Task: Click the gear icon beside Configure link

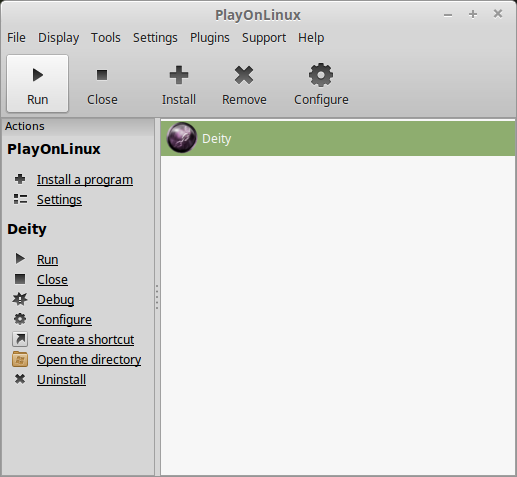Action: click(20, 319)
